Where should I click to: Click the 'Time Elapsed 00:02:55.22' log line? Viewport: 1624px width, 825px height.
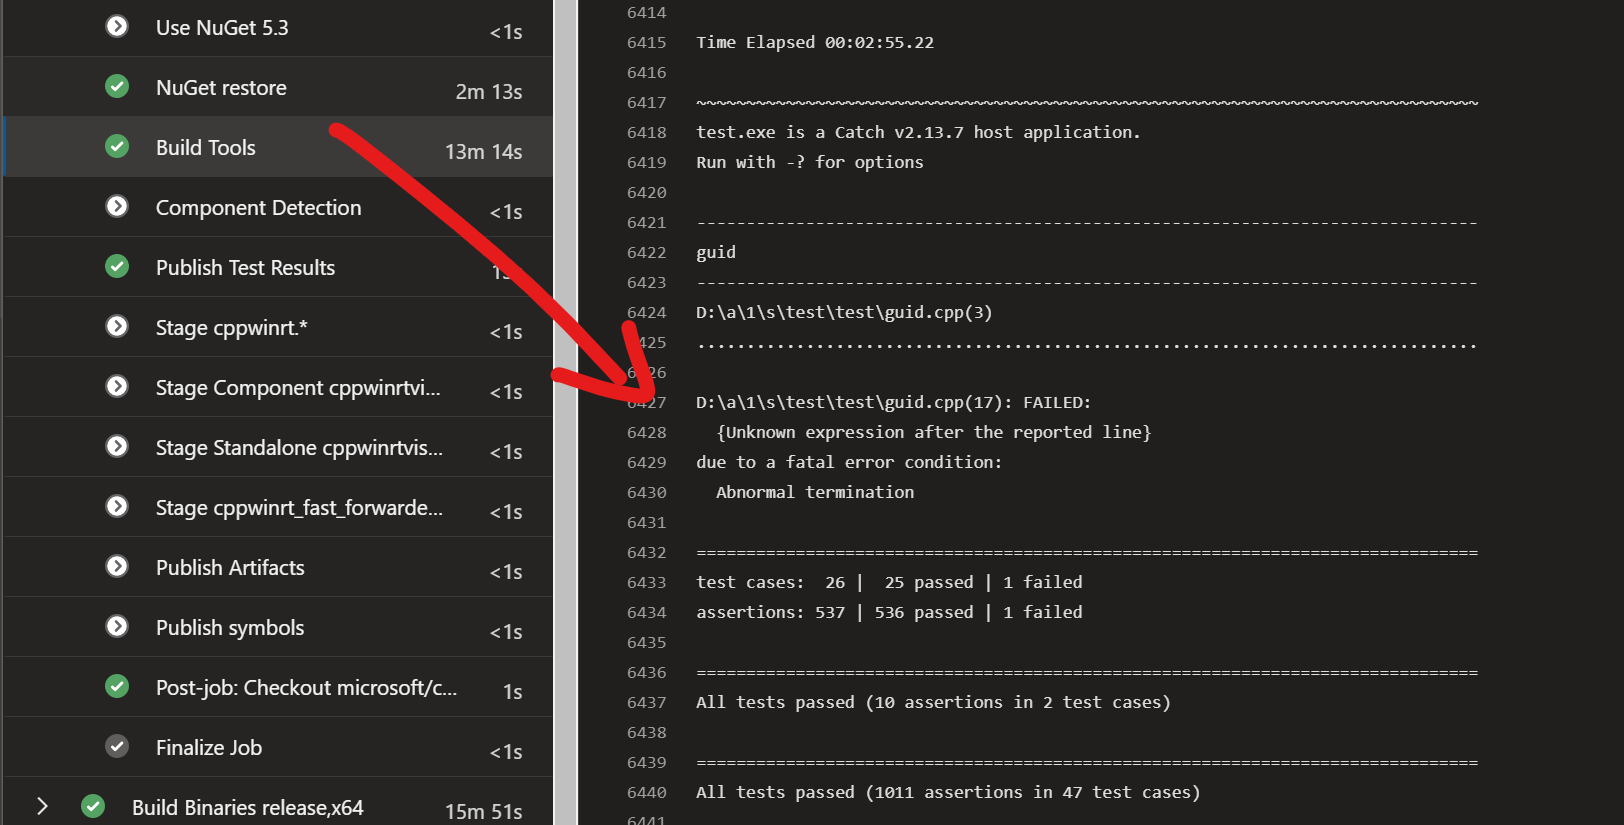coord(815,42)
